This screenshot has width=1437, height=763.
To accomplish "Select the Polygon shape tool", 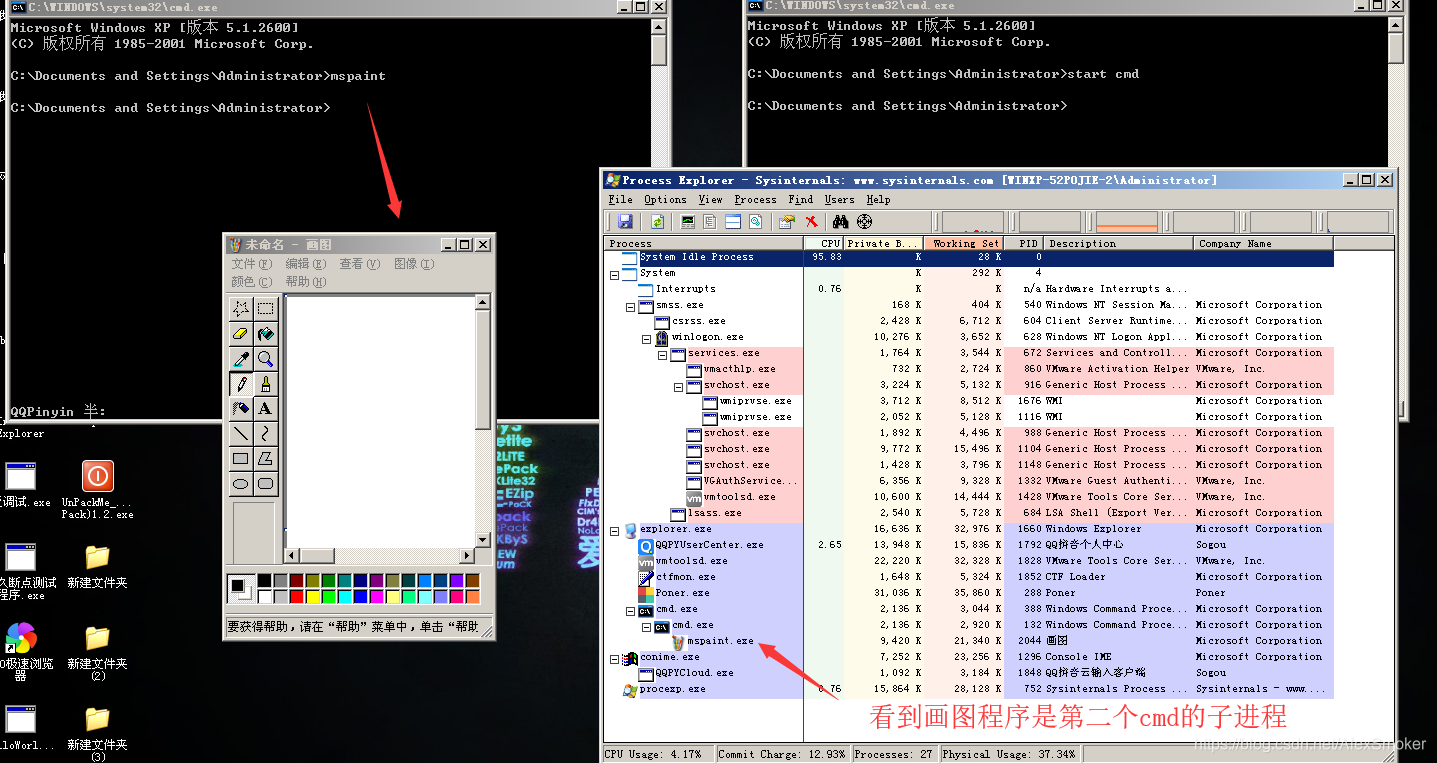I will [x=265, y=458].
